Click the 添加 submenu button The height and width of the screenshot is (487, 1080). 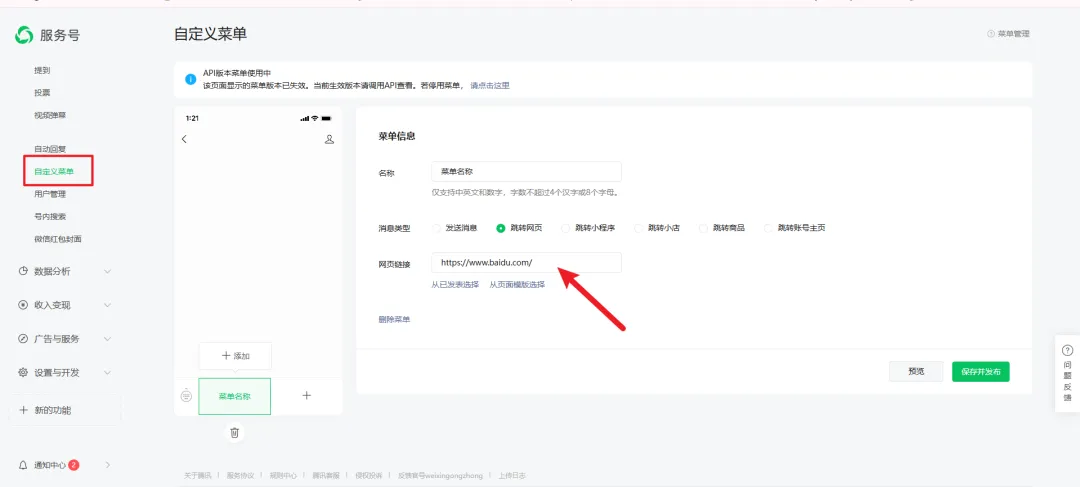click(235, 355)
